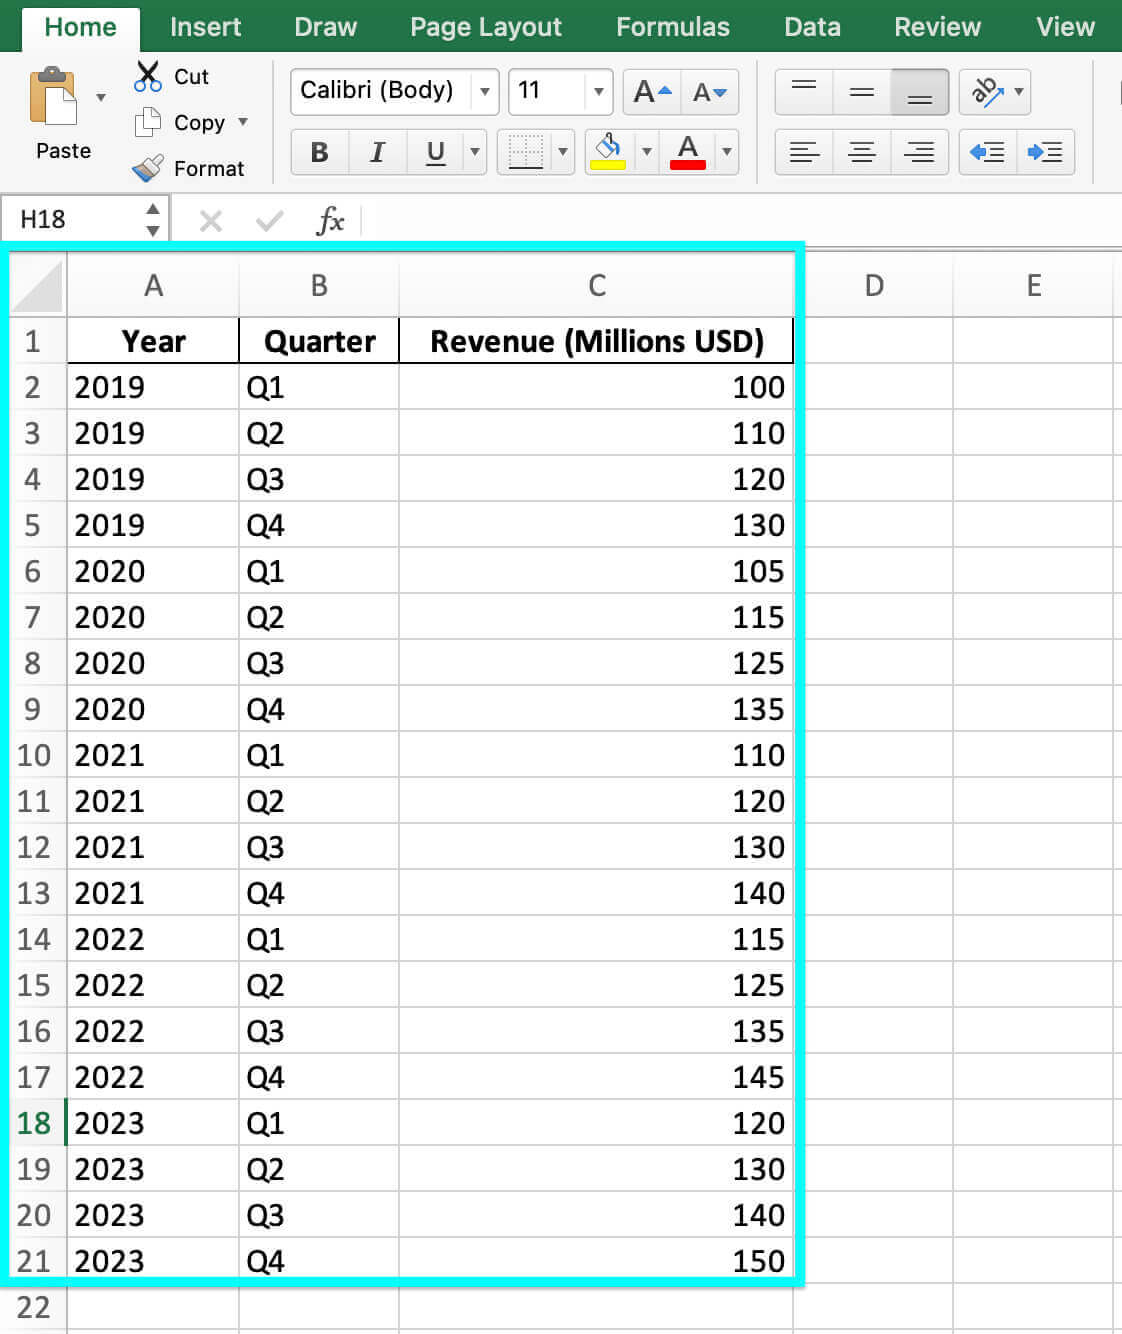Screen dimensions: 1122x1334
Task: Select cell with revenue 145
Action: (x=596, y=1077)
